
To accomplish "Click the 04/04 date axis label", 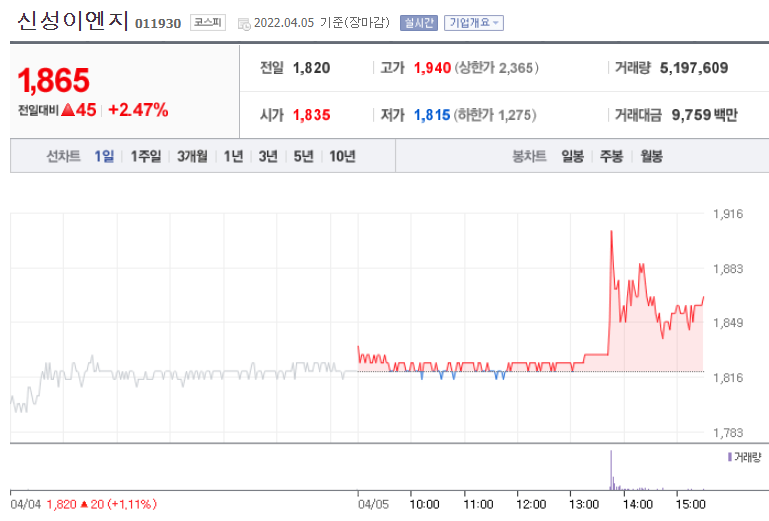I will (x=26, y=504).
